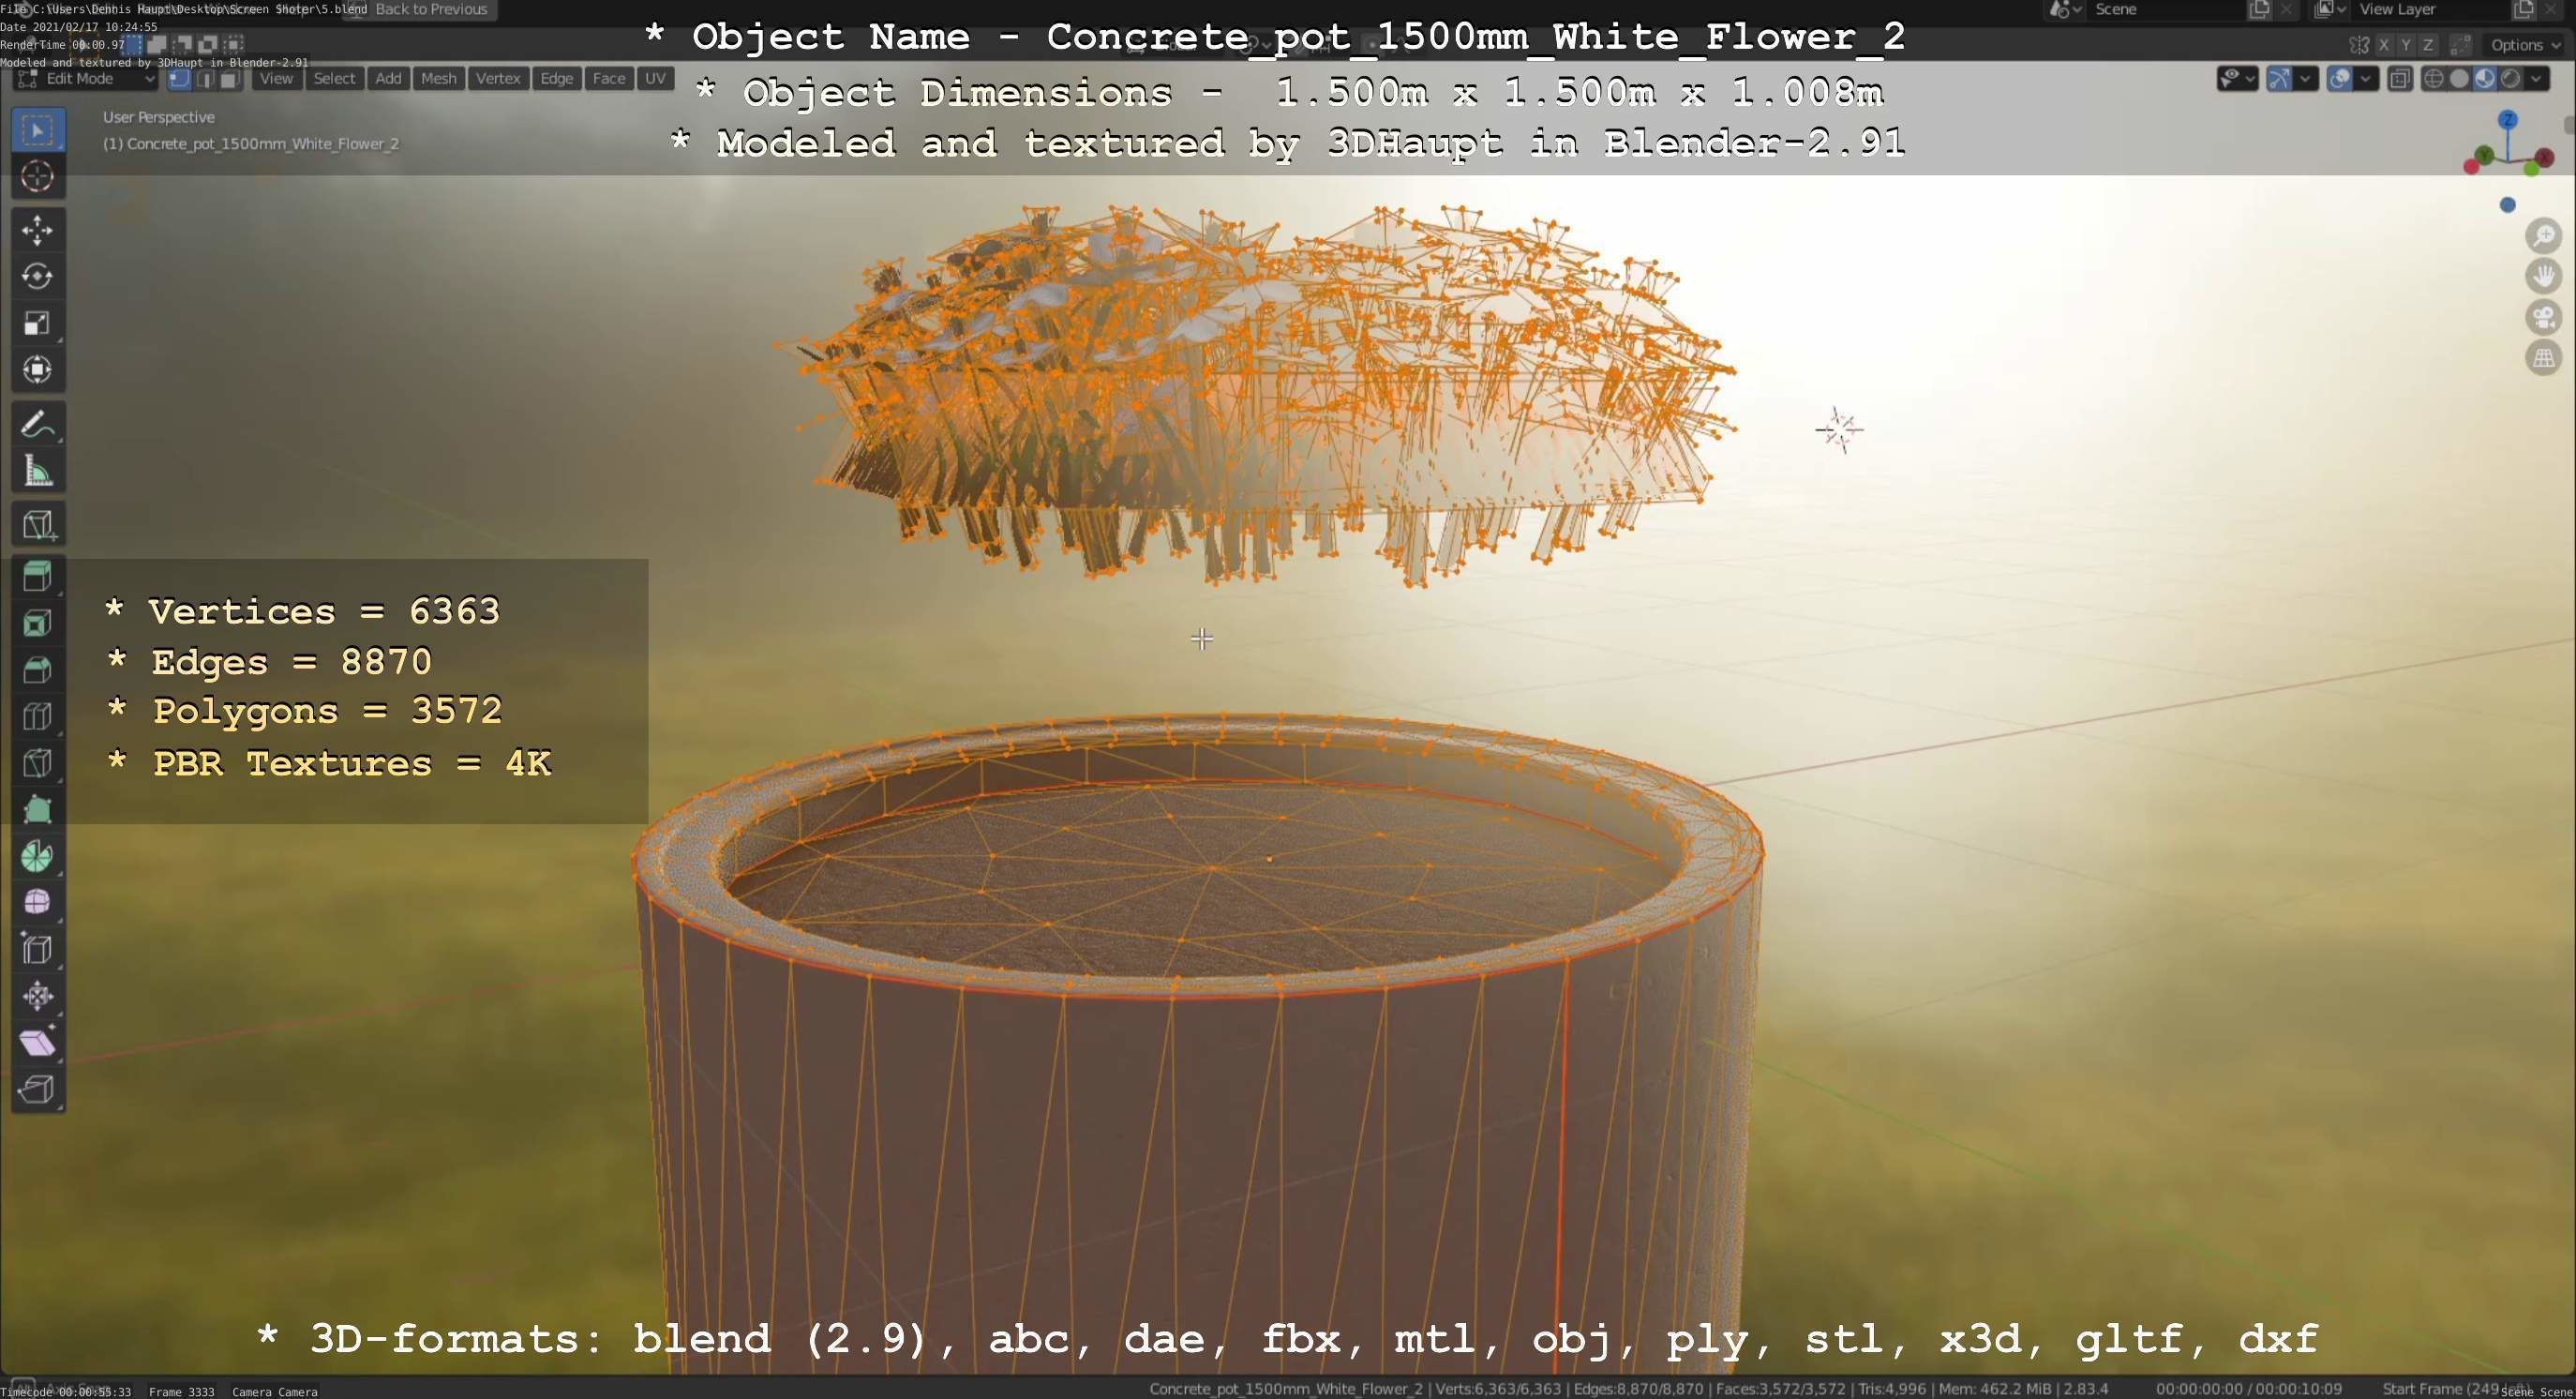
Task: Pick the Shear tool
Action: coord(38,1043)
